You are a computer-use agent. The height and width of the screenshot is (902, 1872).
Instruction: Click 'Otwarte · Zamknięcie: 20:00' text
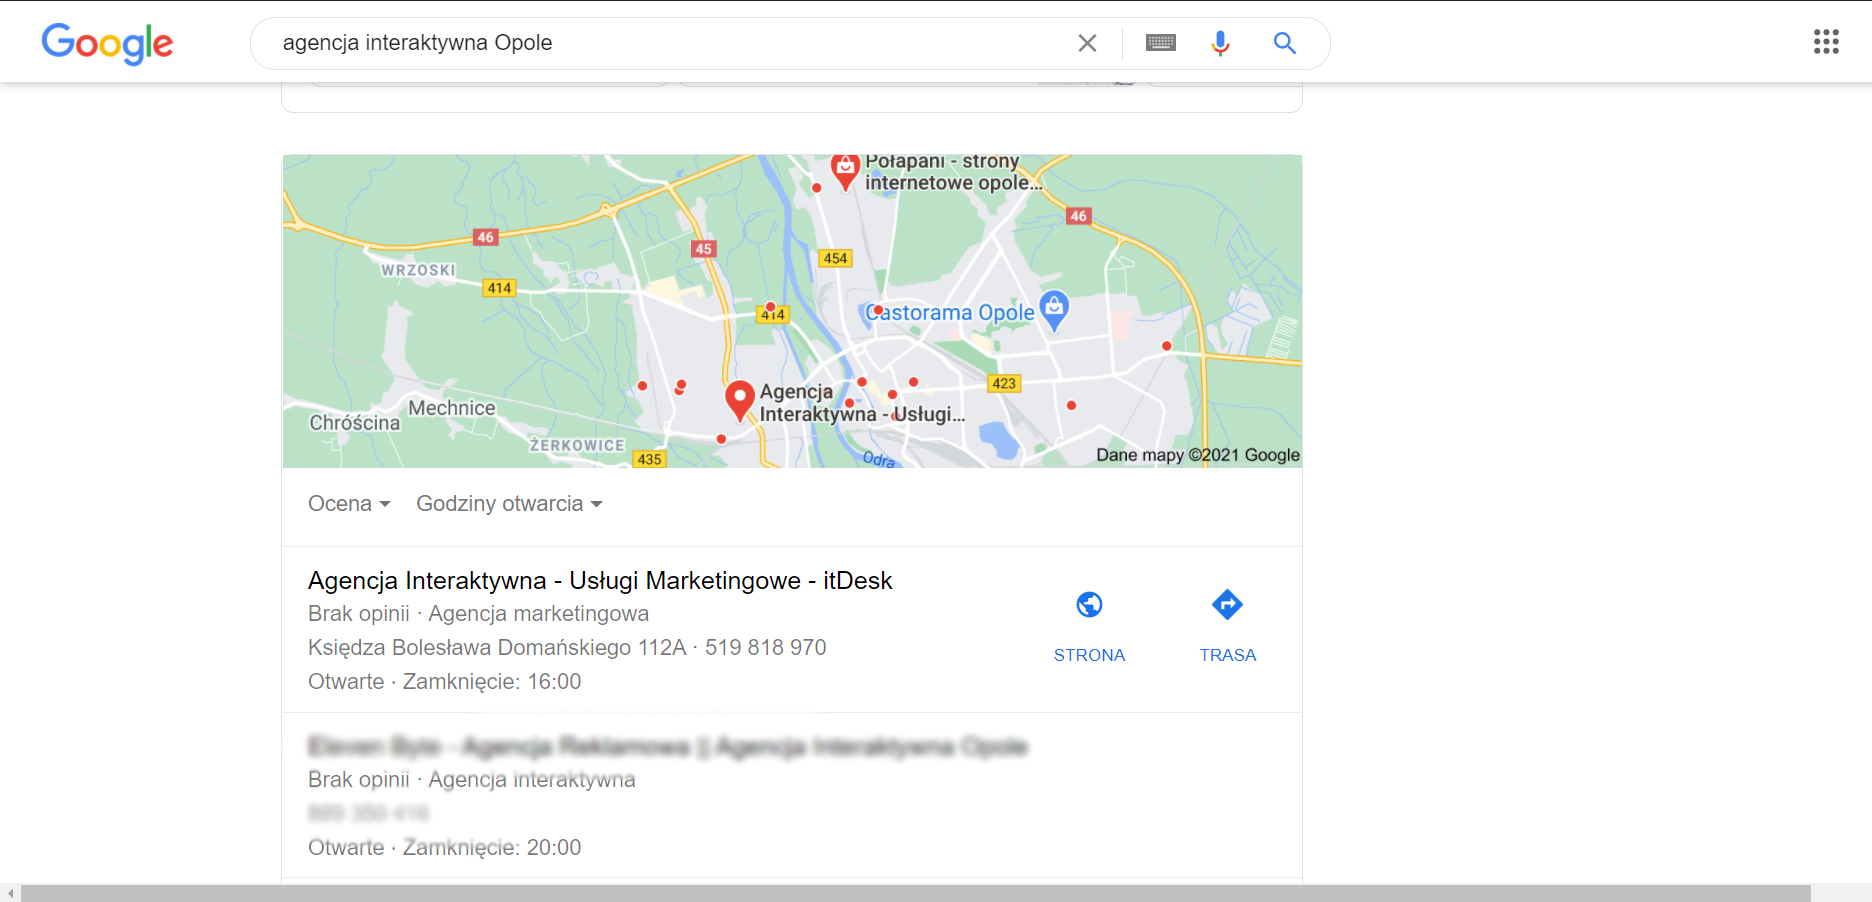(x=444, y=848)
